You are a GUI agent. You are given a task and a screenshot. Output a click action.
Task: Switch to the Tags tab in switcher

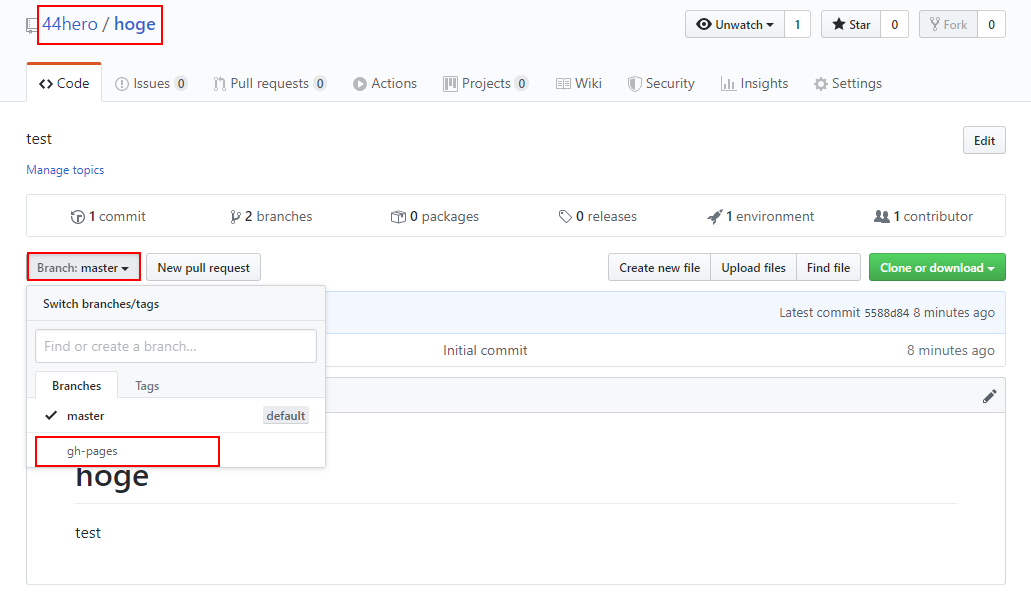coord(147,385)
